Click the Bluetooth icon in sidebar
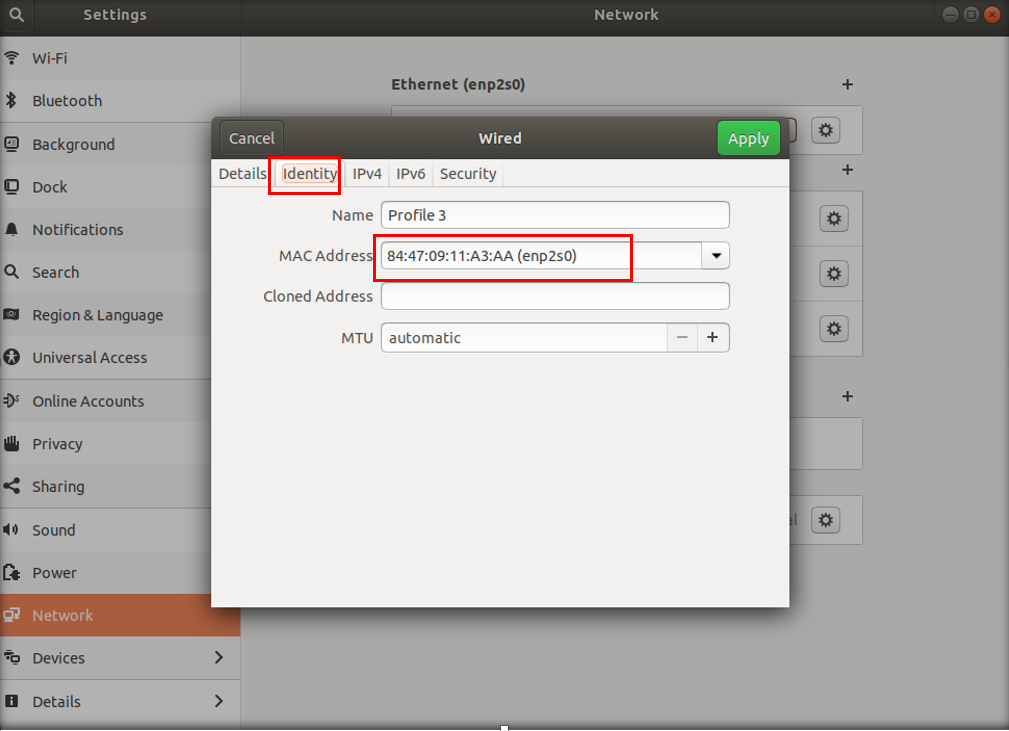 [x=11, y=100]
